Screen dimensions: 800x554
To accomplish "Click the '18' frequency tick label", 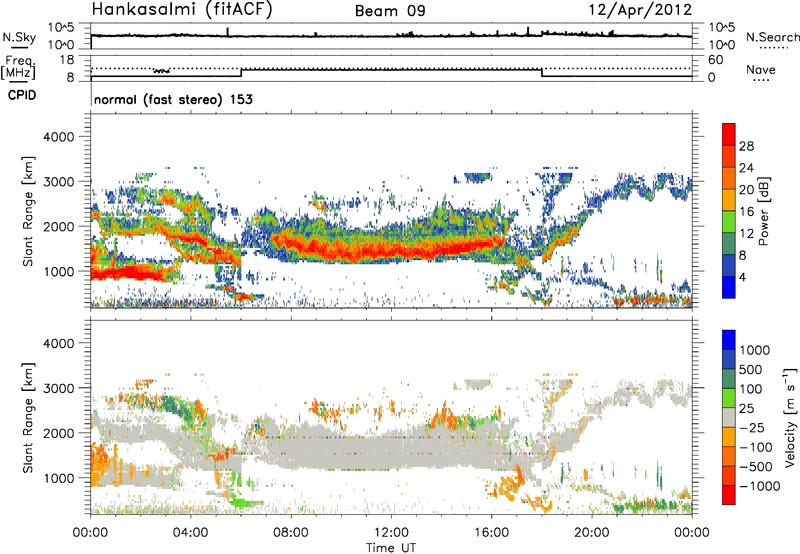I will tap(67, 60).
